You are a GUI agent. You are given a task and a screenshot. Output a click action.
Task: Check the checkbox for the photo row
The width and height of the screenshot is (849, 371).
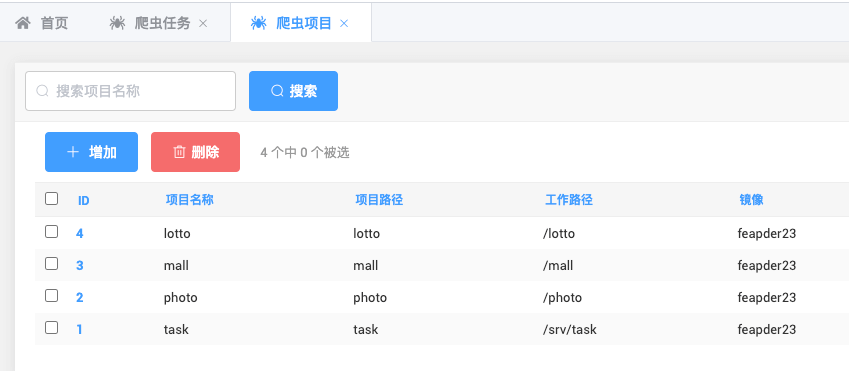pyautogui.click(x=51, y=296)
